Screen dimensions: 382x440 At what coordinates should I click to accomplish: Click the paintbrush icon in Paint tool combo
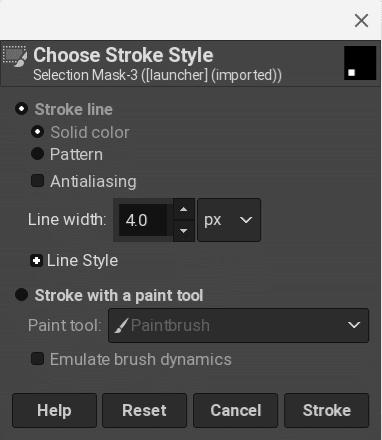click(122, 326)
